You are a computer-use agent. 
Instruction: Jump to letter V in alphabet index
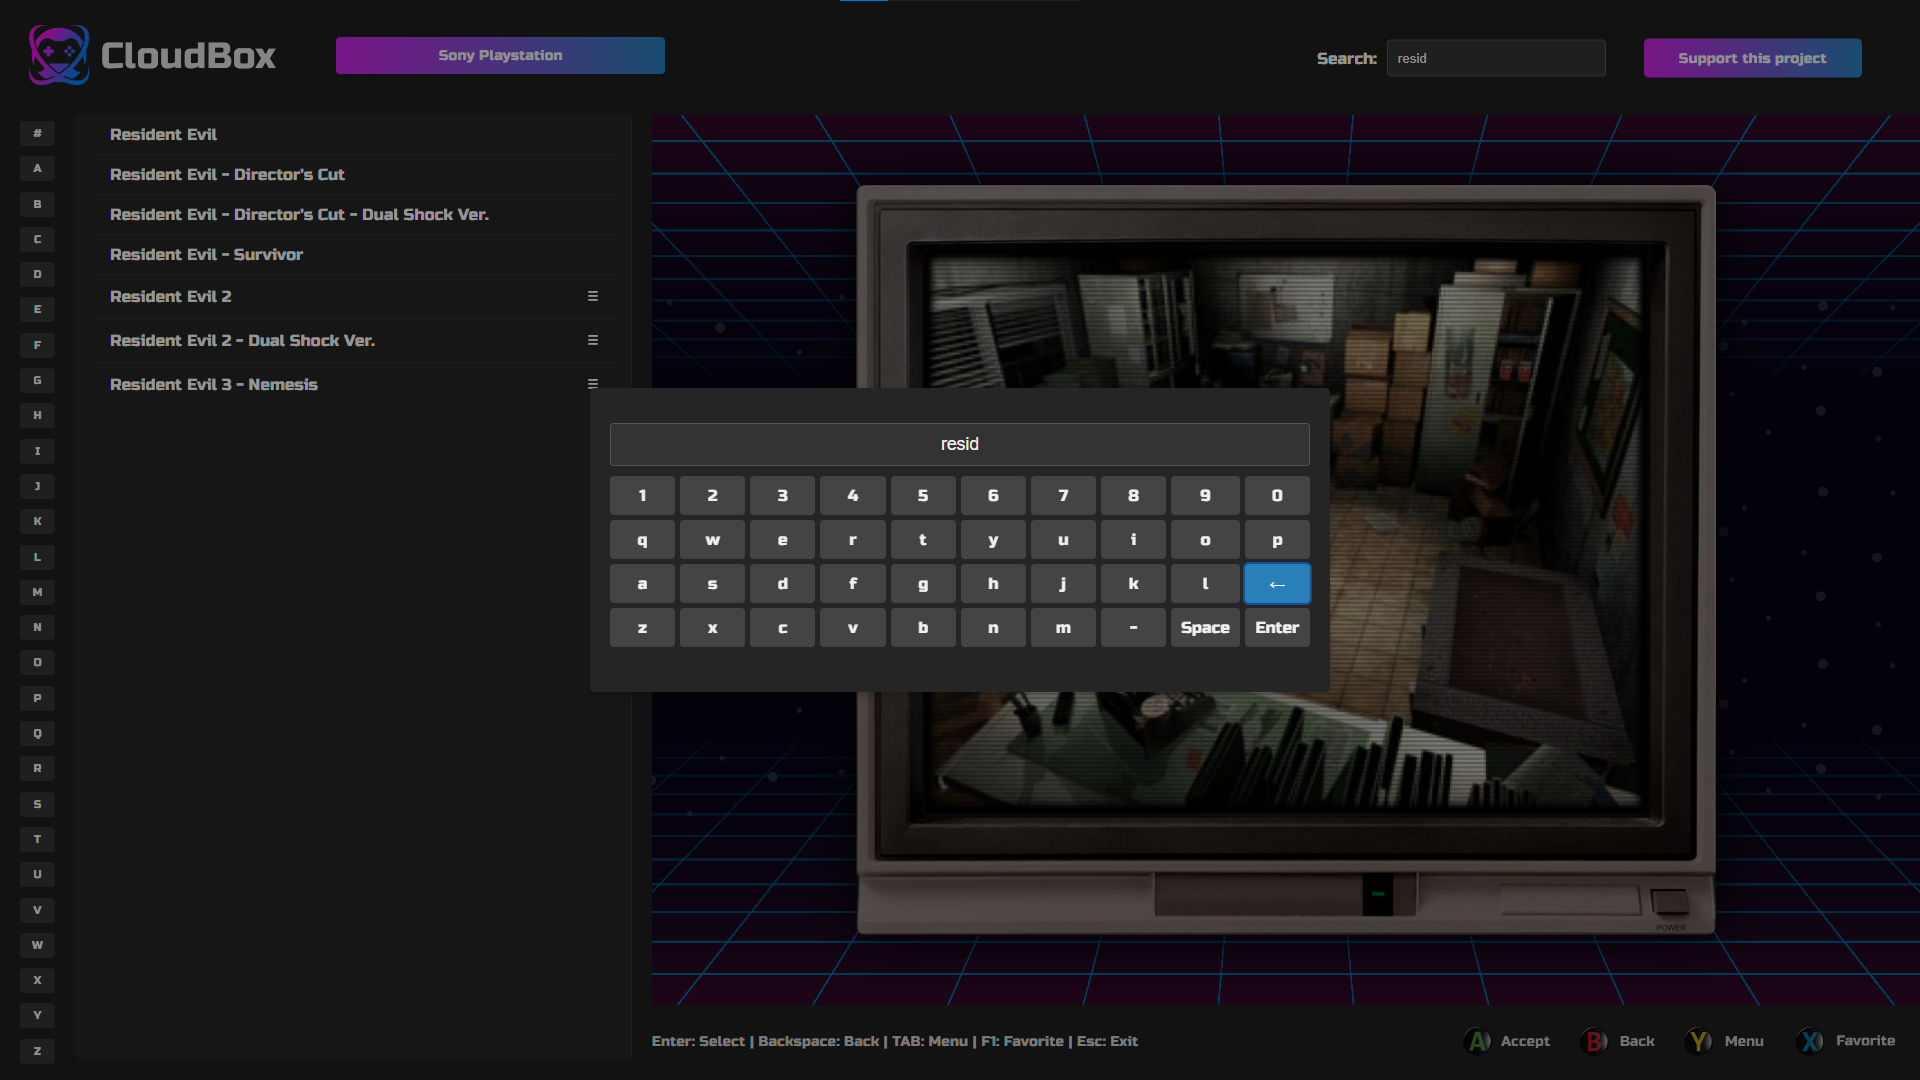point(37,910)
